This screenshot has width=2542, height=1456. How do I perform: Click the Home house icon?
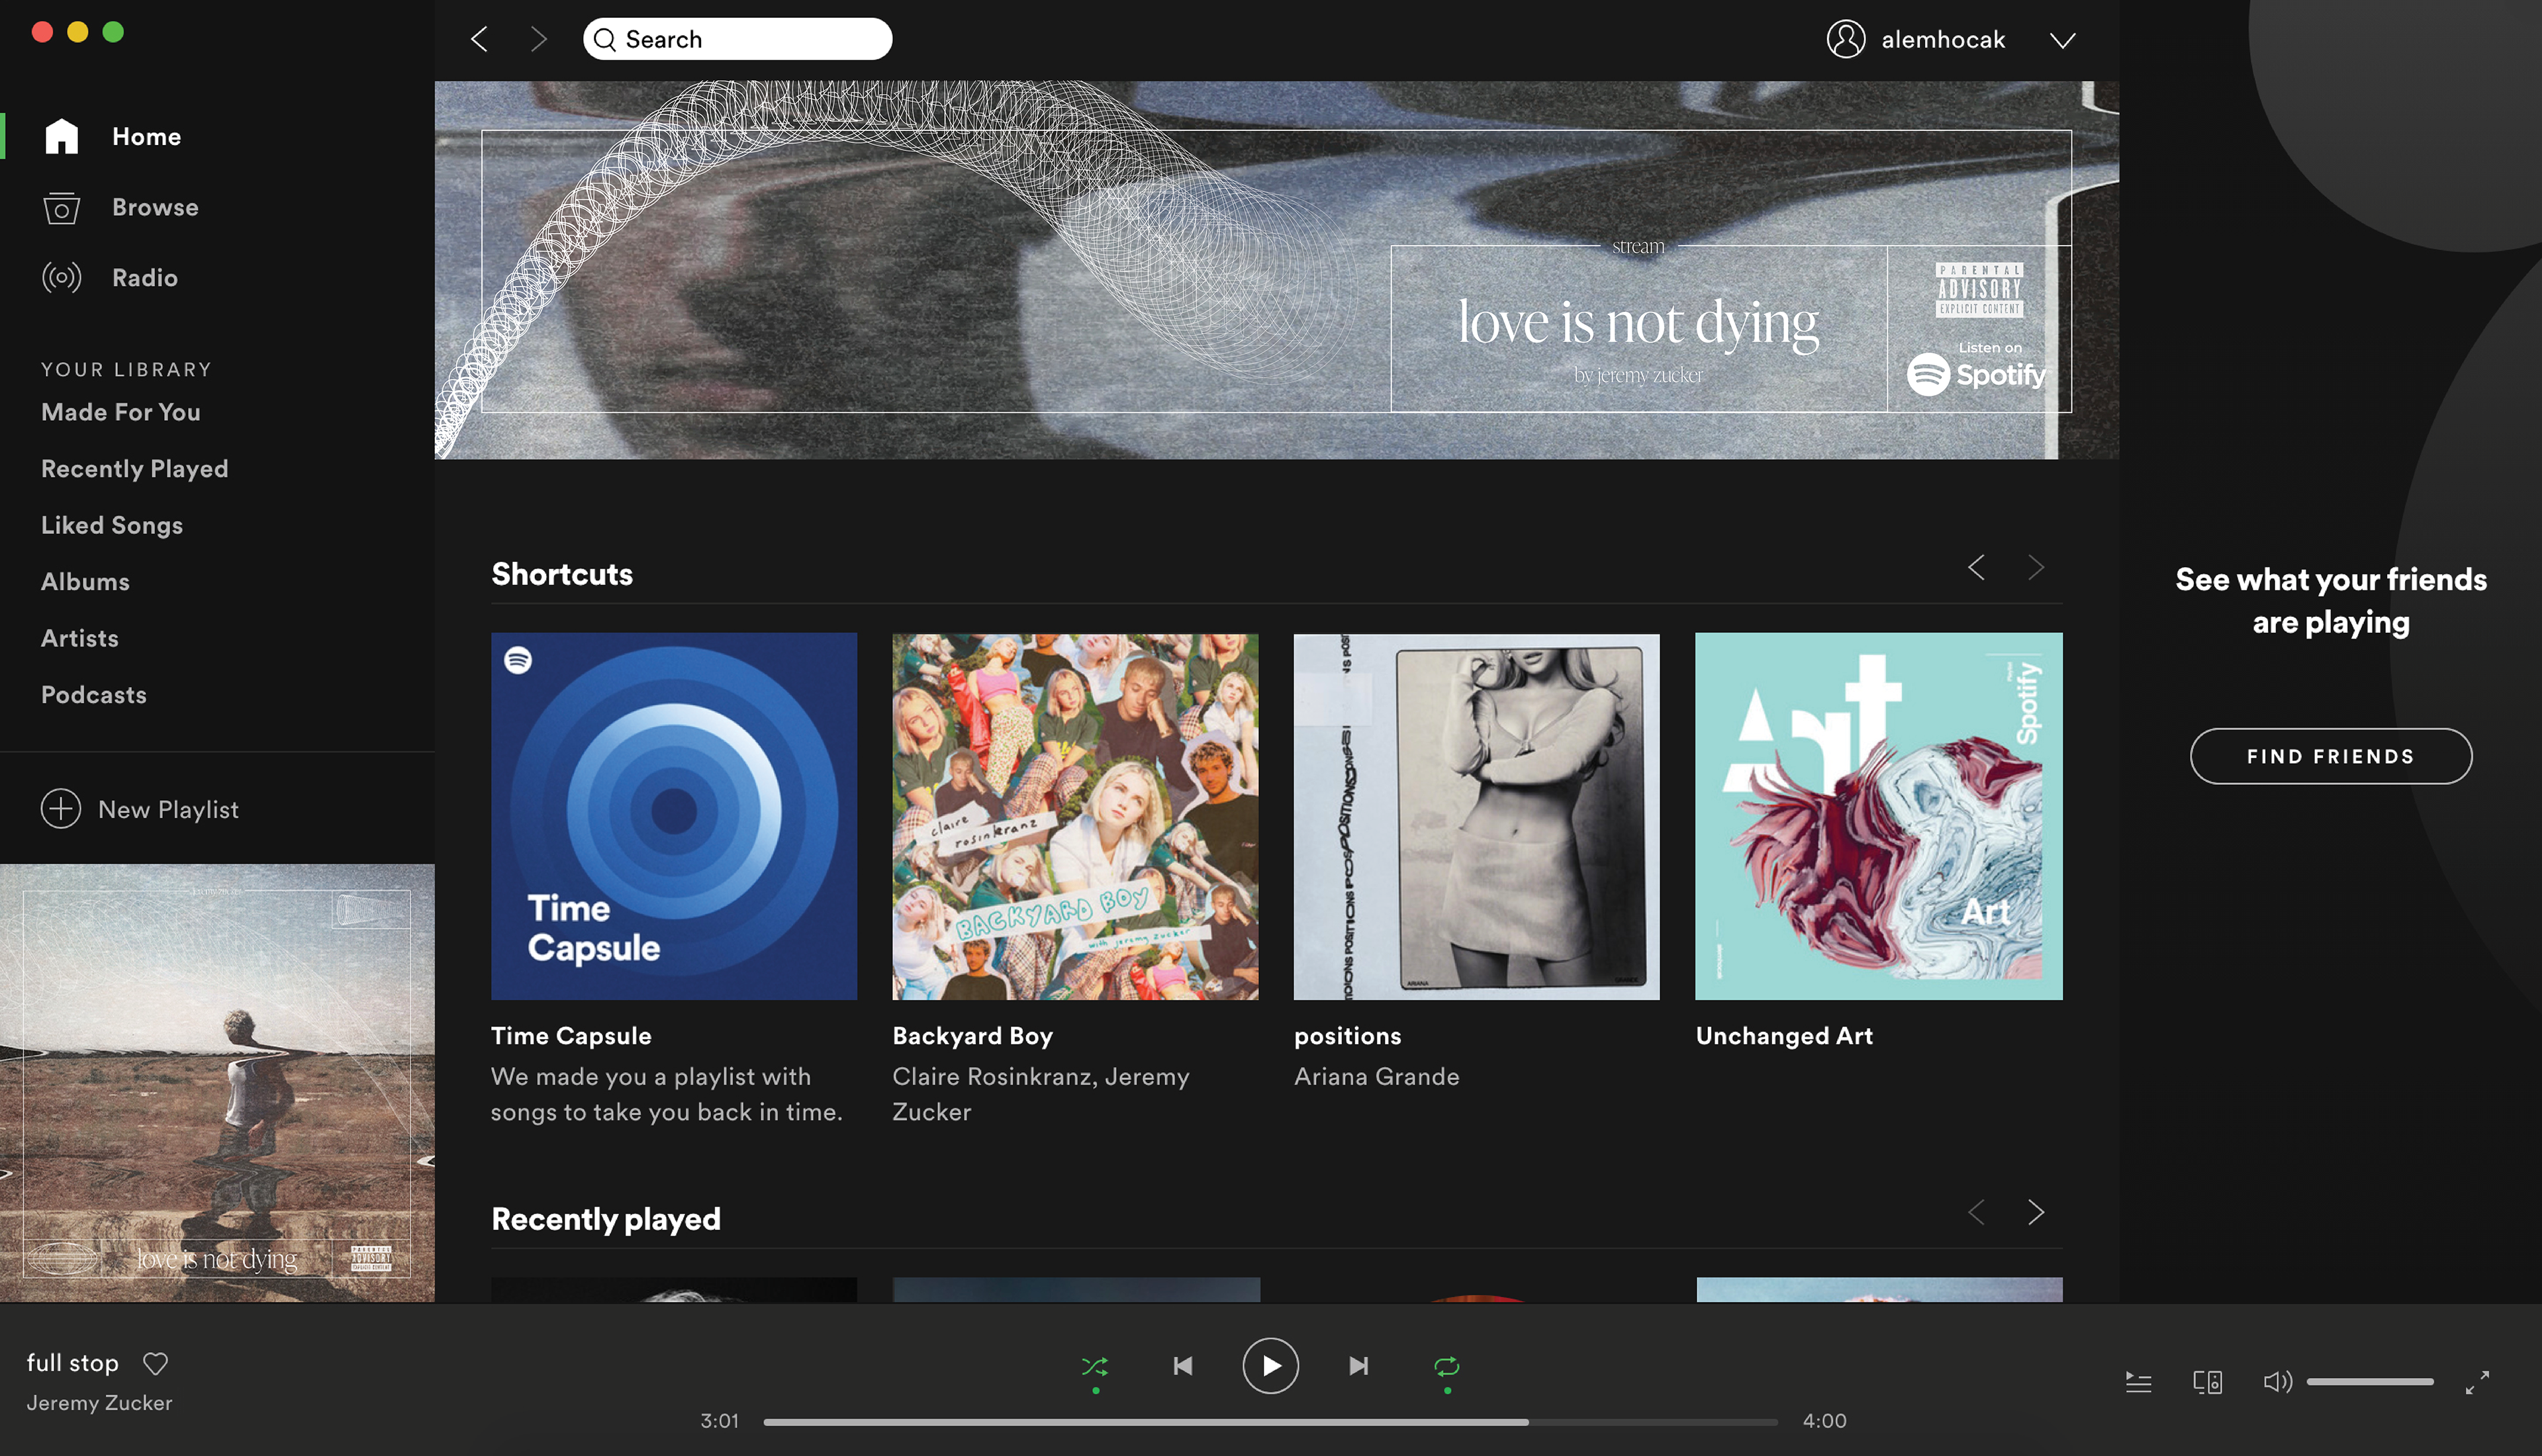tap(61, 136)
